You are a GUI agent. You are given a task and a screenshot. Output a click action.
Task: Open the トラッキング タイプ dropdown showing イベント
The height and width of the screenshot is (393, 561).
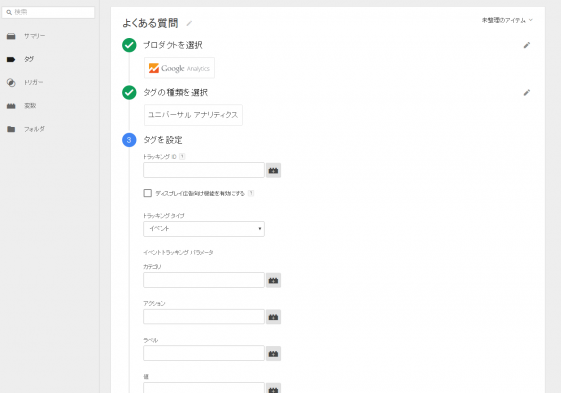tap(204, 229)
